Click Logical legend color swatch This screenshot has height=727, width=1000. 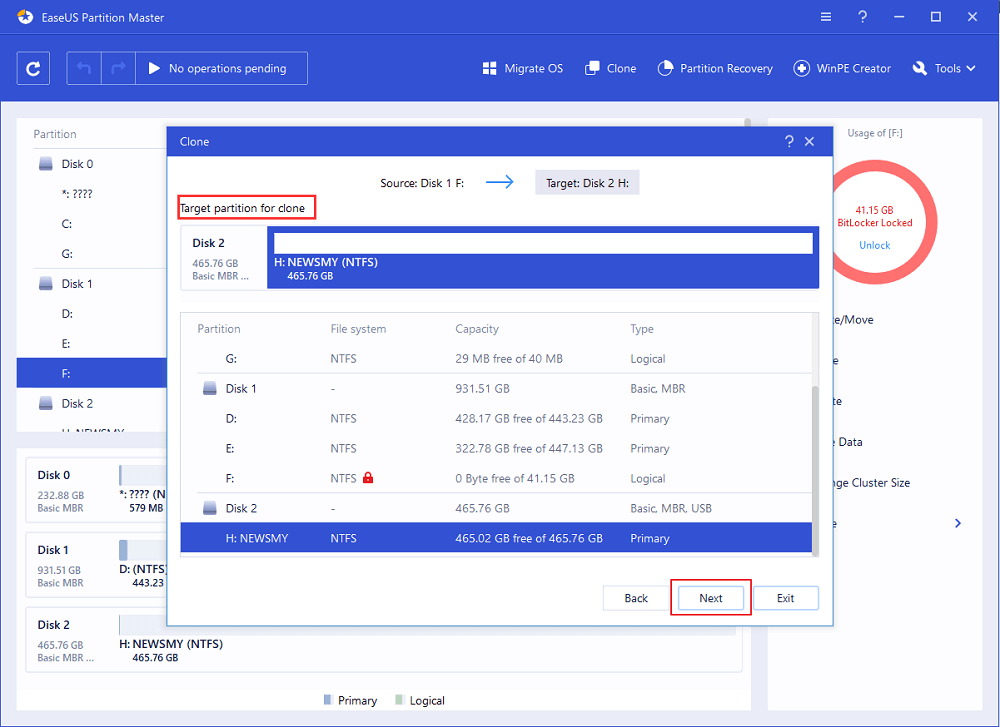[x=400, y=700]
